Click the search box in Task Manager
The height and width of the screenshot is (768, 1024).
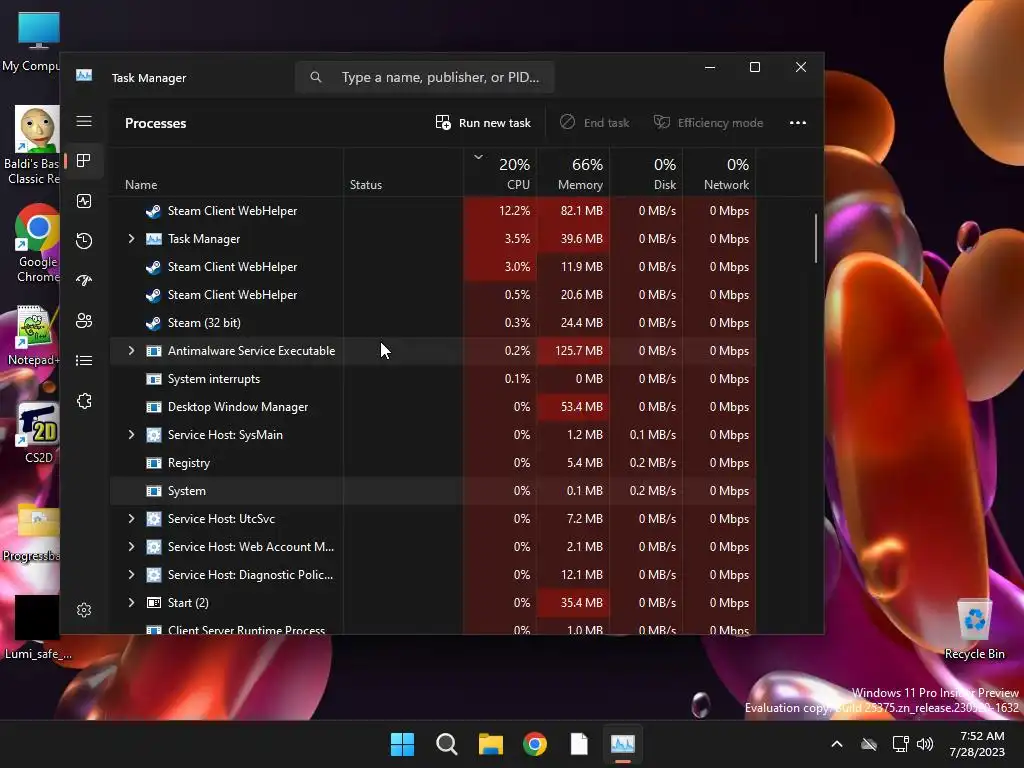coord(424,77)
